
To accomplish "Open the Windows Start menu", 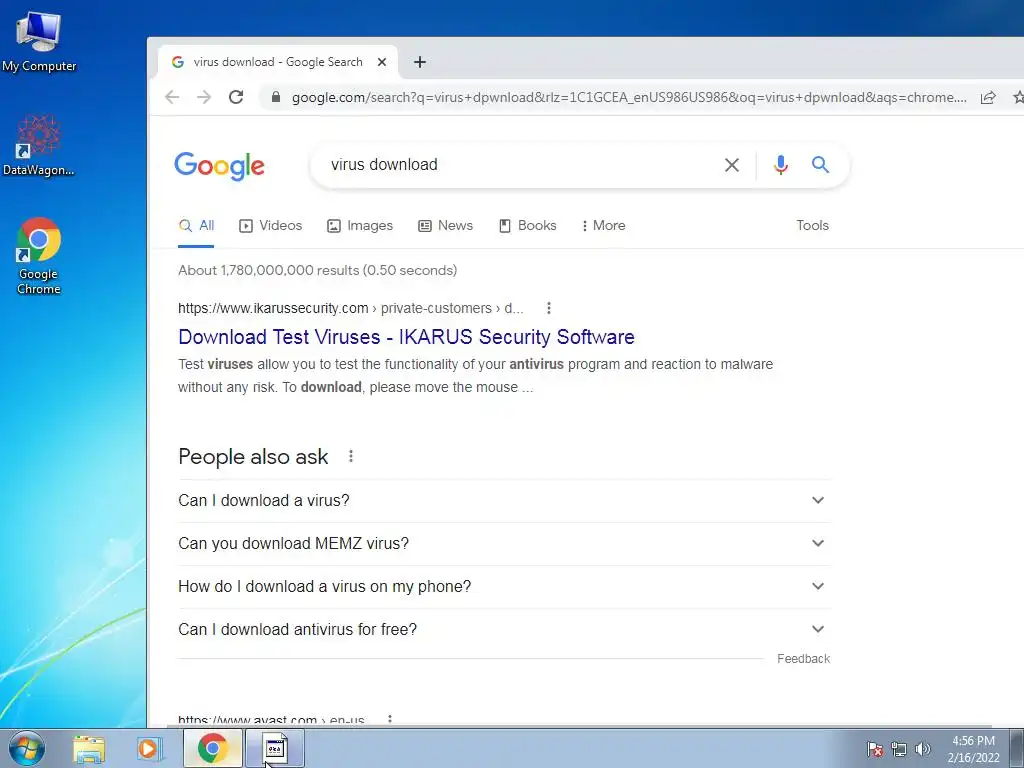I will click(x=27, y=748).
